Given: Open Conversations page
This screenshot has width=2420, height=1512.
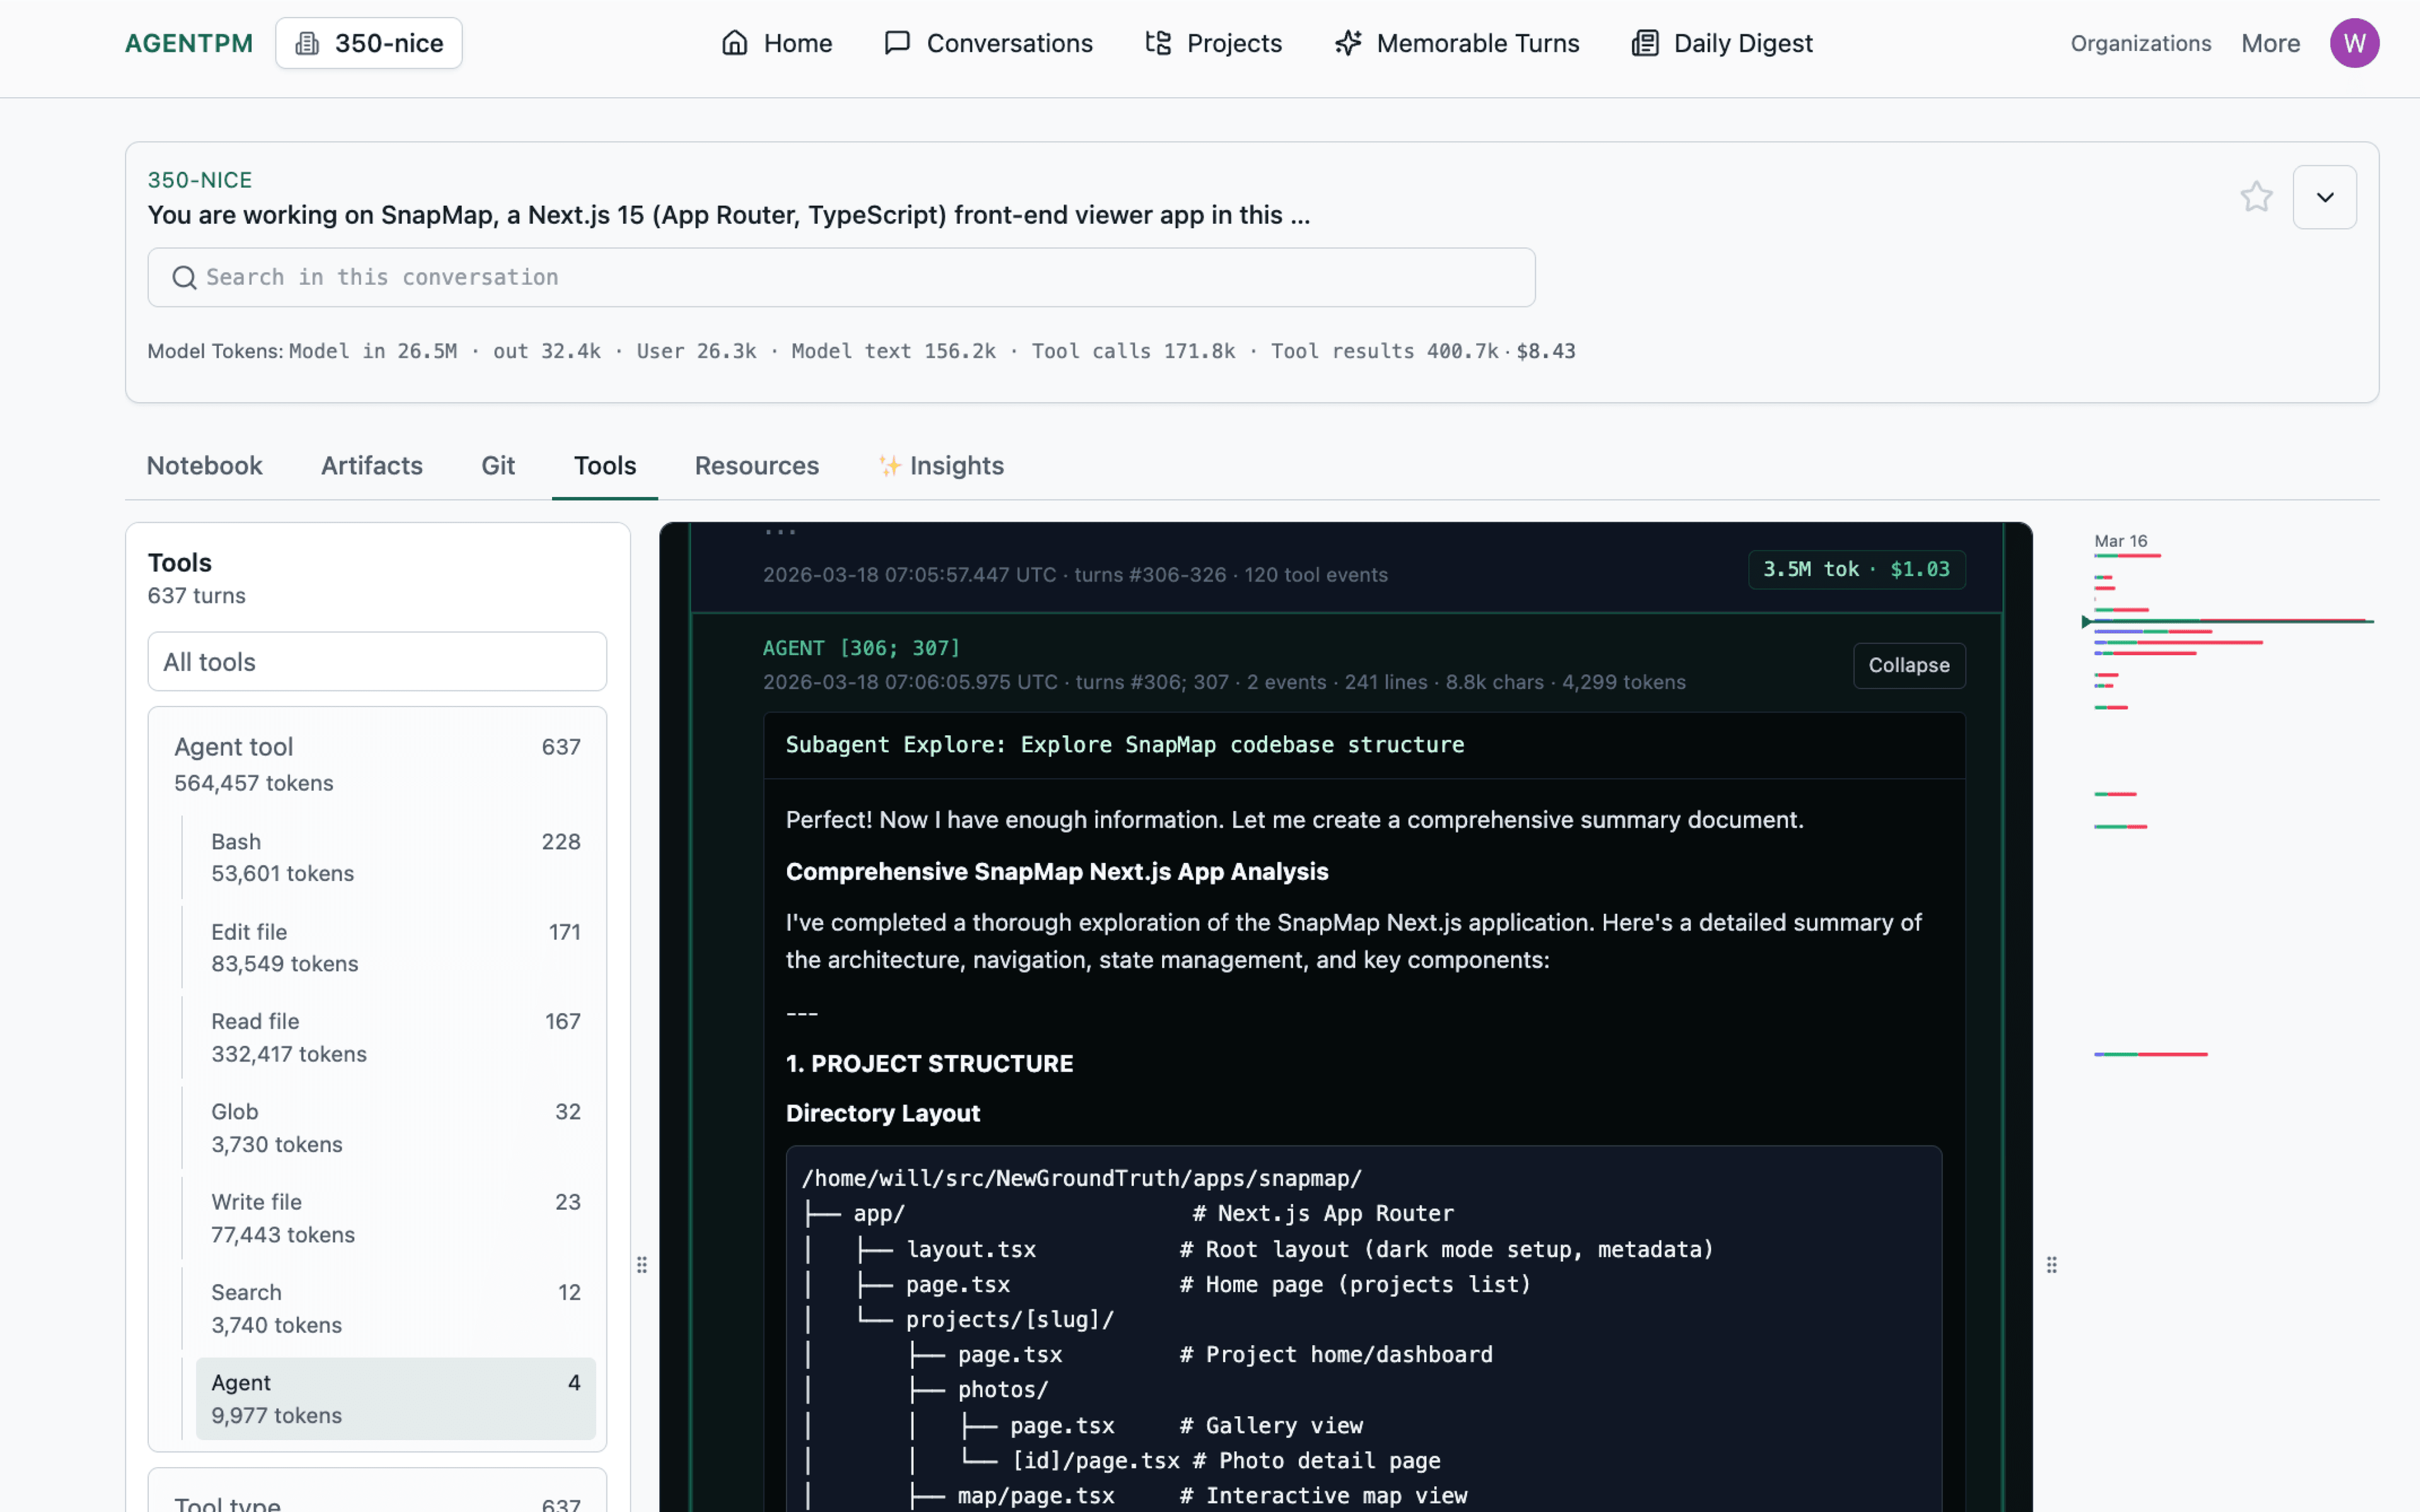Looking at the screenshot, I should [x=988, y=43].
